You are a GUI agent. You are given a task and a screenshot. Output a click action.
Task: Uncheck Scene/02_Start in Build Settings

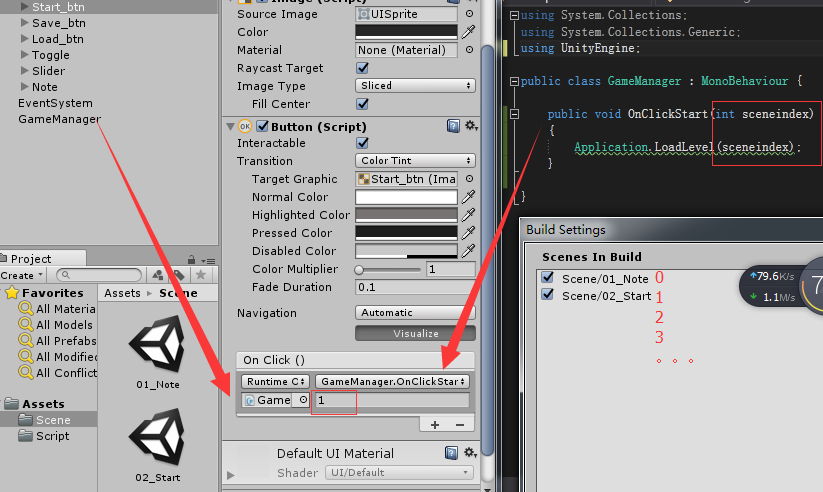pyautogui.click(x=548, y=295)
